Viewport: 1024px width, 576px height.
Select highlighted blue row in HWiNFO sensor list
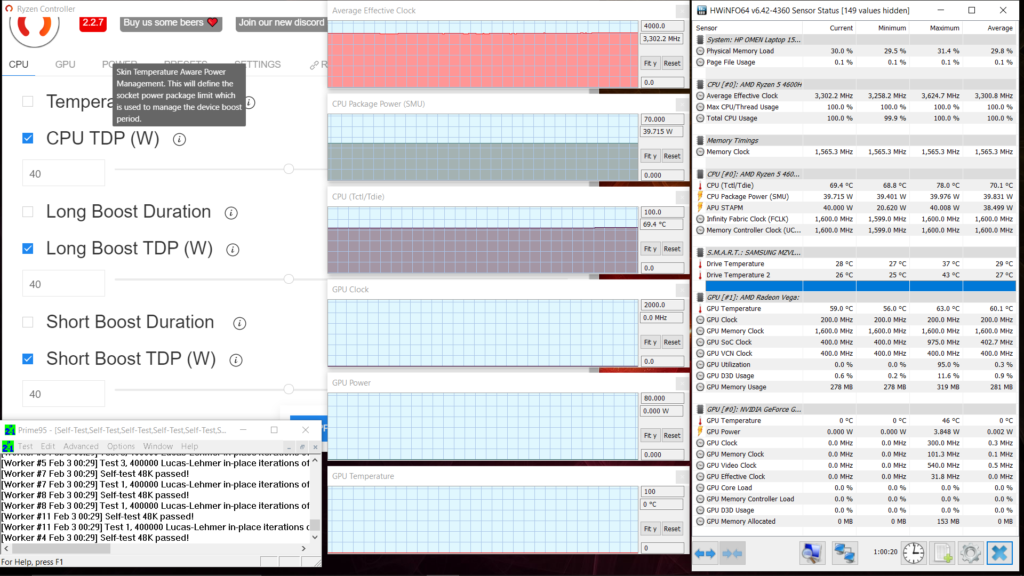(860, 286)
